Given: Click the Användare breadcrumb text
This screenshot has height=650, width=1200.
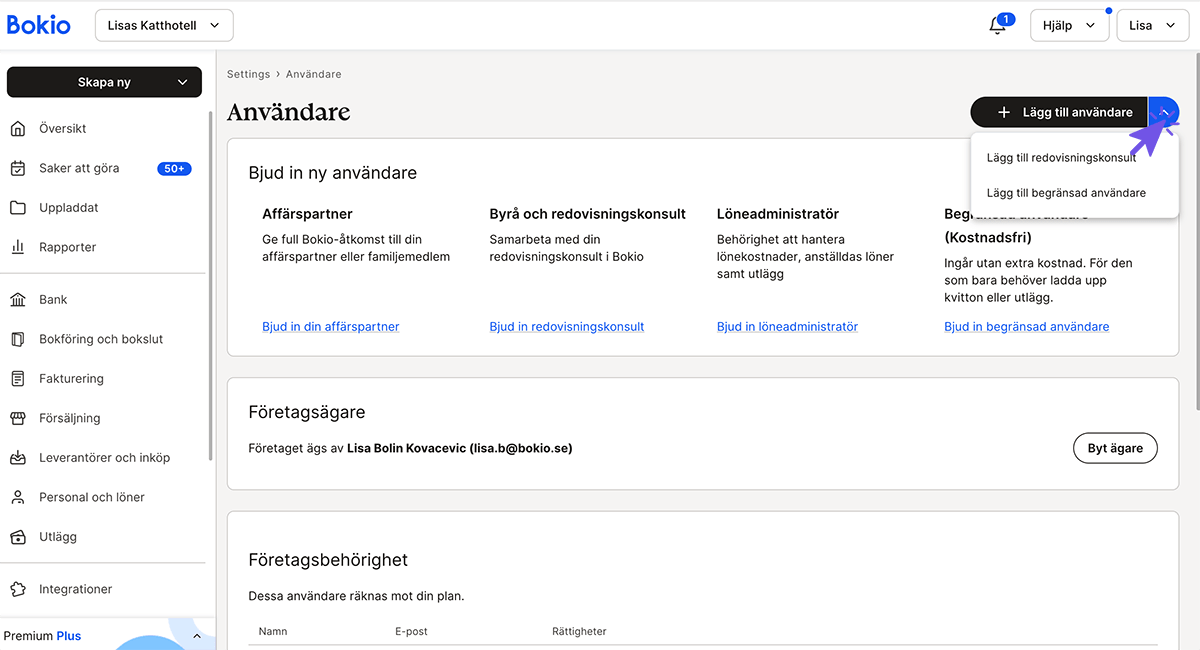Looking at the screenshot, I should [314, 74].
